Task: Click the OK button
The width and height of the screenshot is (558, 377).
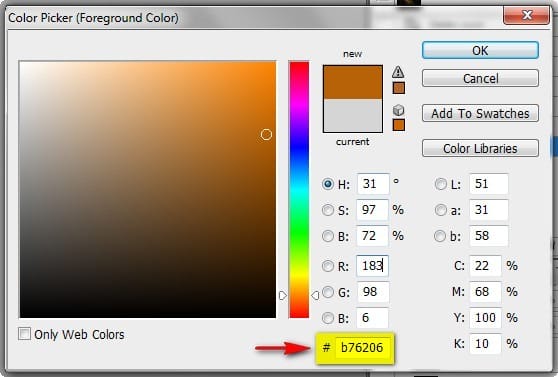Action: click(x=480, y=50)
